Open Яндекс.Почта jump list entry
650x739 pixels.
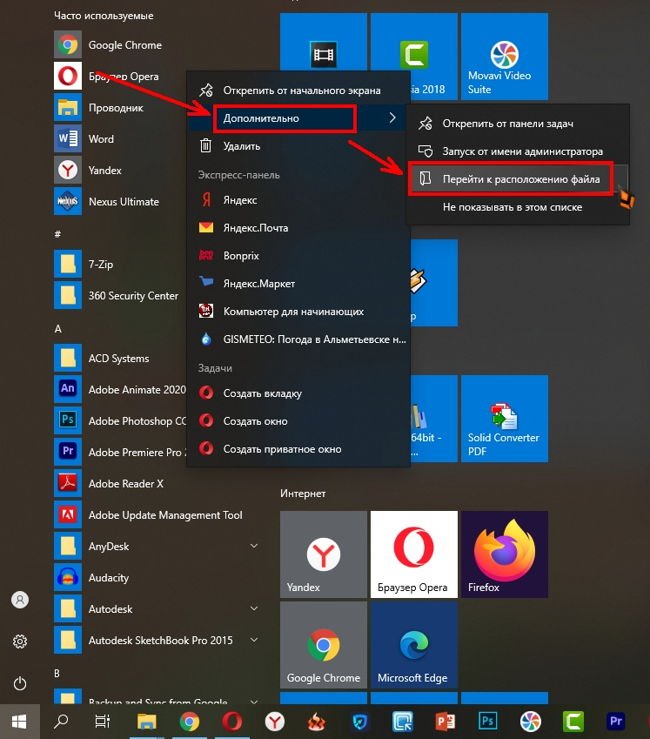coord(298,228)
